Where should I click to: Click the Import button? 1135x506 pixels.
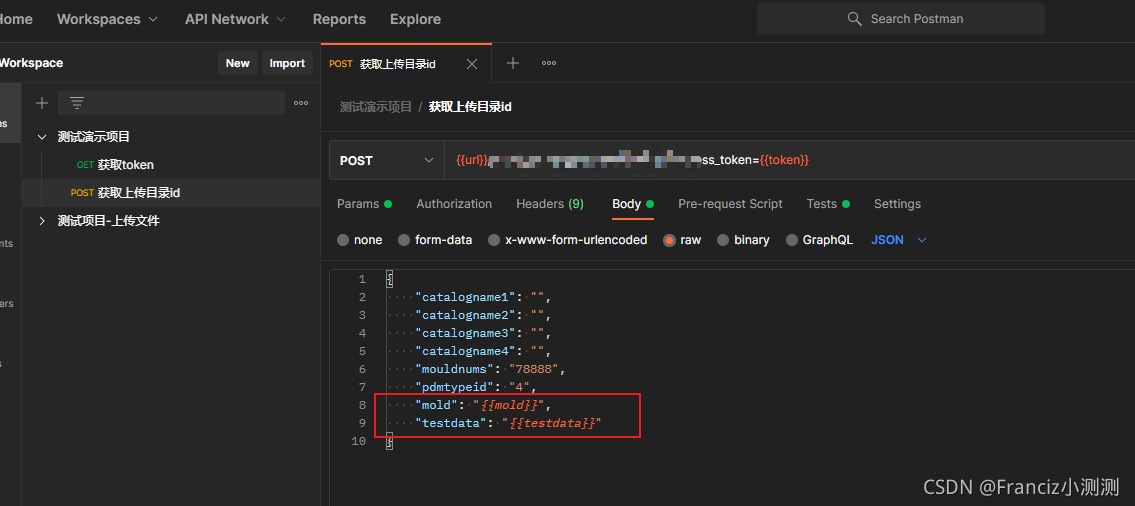pos(287,63)
